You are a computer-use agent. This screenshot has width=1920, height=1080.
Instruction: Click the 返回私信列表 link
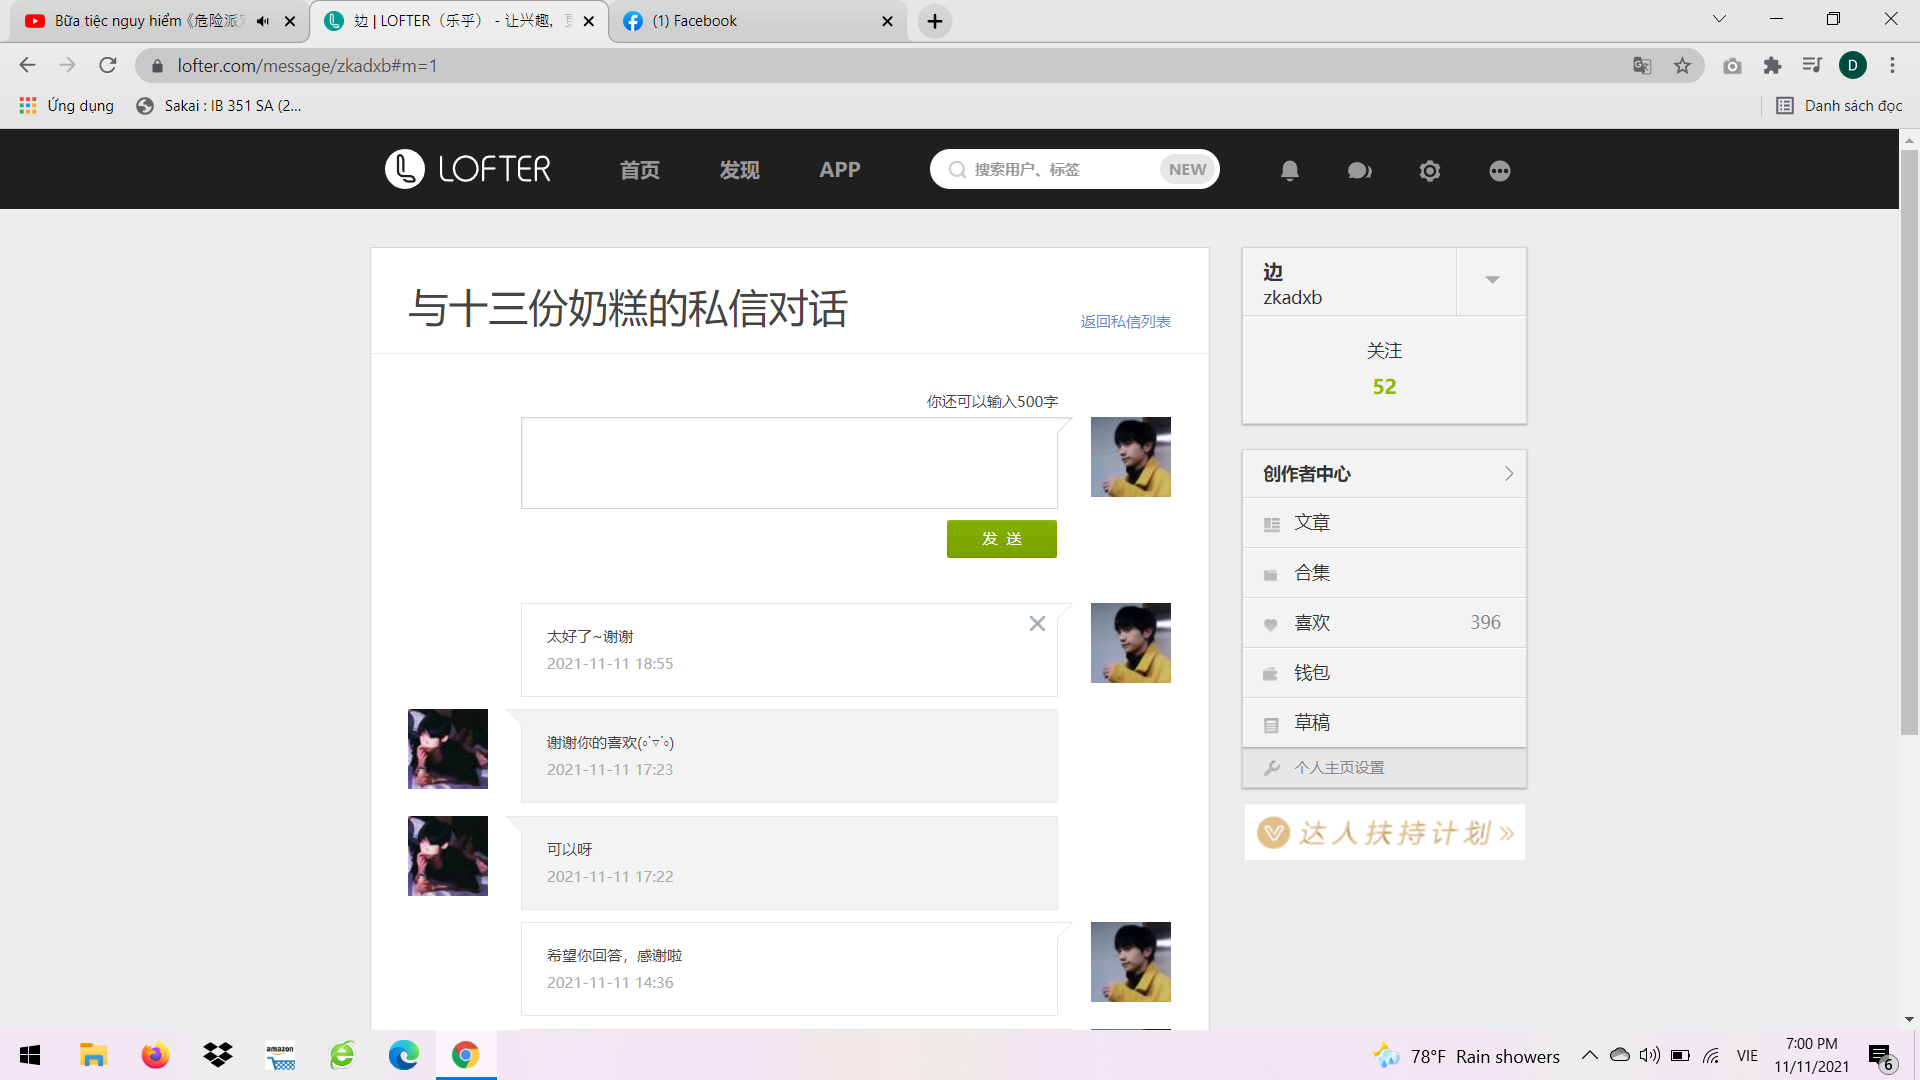click(x=1125, y=322)
